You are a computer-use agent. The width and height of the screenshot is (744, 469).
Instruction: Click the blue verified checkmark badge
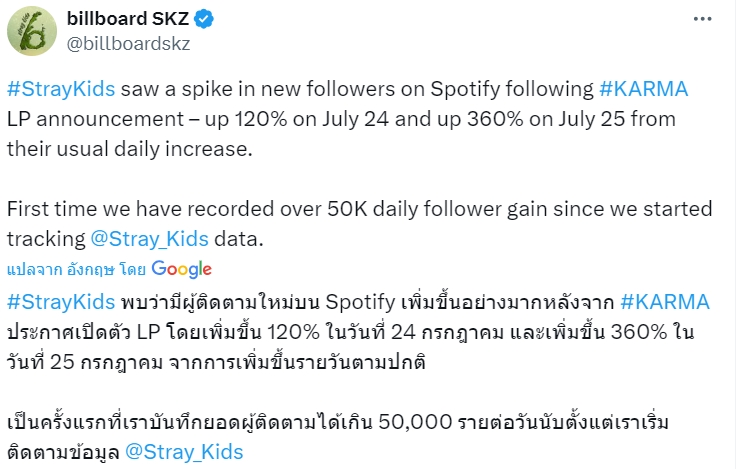point(204,19)
